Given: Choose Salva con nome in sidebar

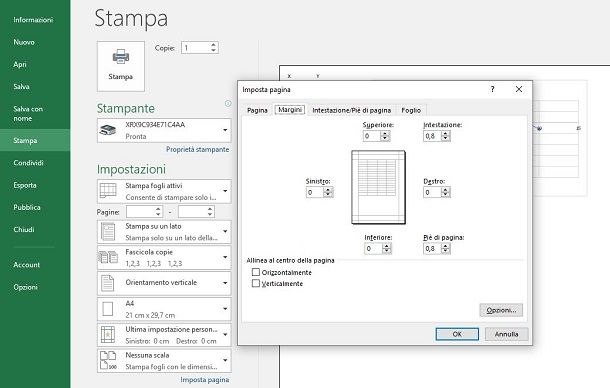Looking at the screenshot, I should click(x=28, y=113).
